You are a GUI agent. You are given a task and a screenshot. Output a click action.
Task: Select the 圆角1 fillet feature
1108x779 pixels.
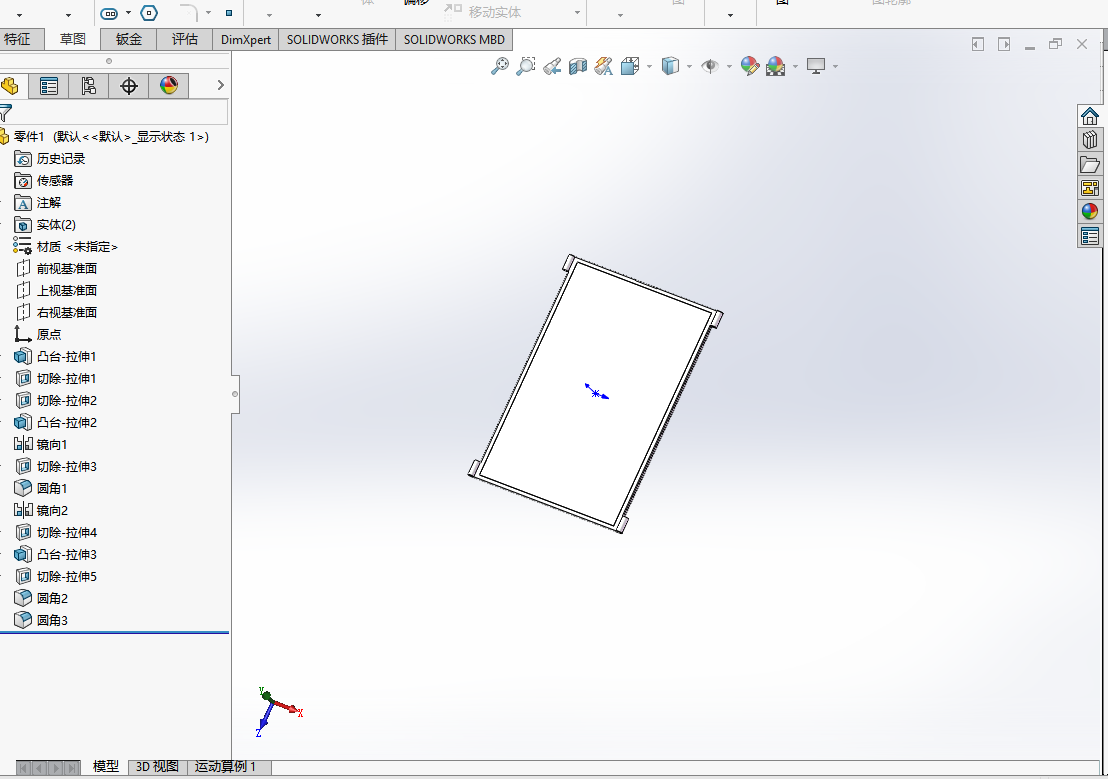(52, 488)
